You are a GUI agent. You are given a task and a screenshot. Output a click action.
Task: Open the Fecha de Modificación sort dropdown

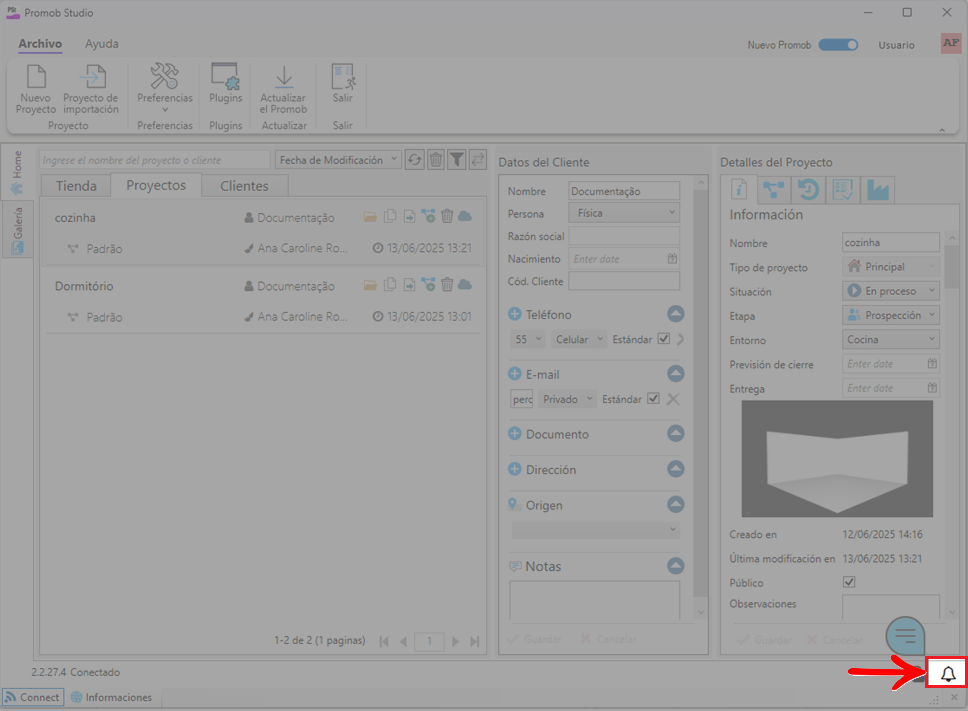coord(338,160)
